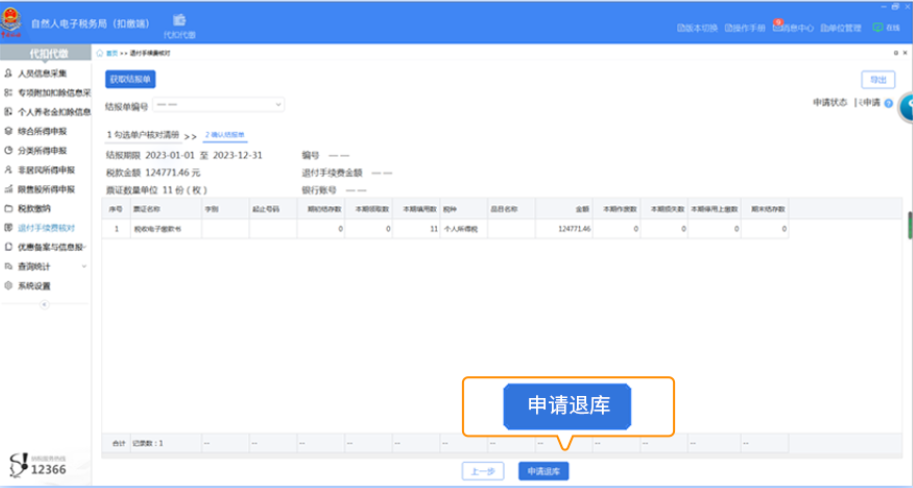Click the 记录数：1 footer text
Screen dimensions: 913x488
pos(148,443)
